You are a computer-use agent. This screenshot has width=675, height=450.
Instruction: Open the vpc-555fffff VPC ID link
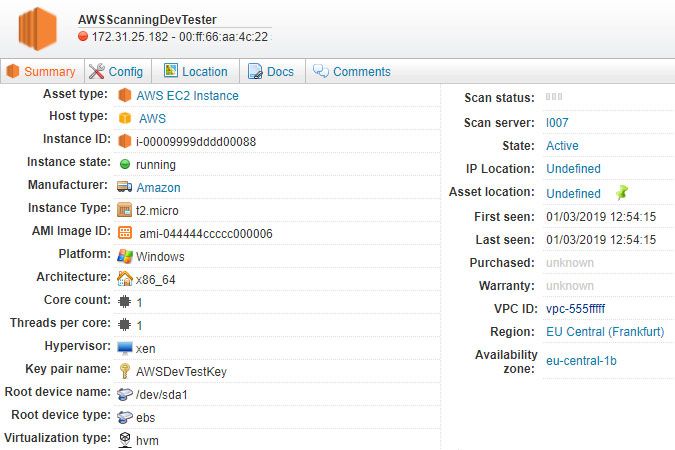pyautogui.click(x=576, y=309)
